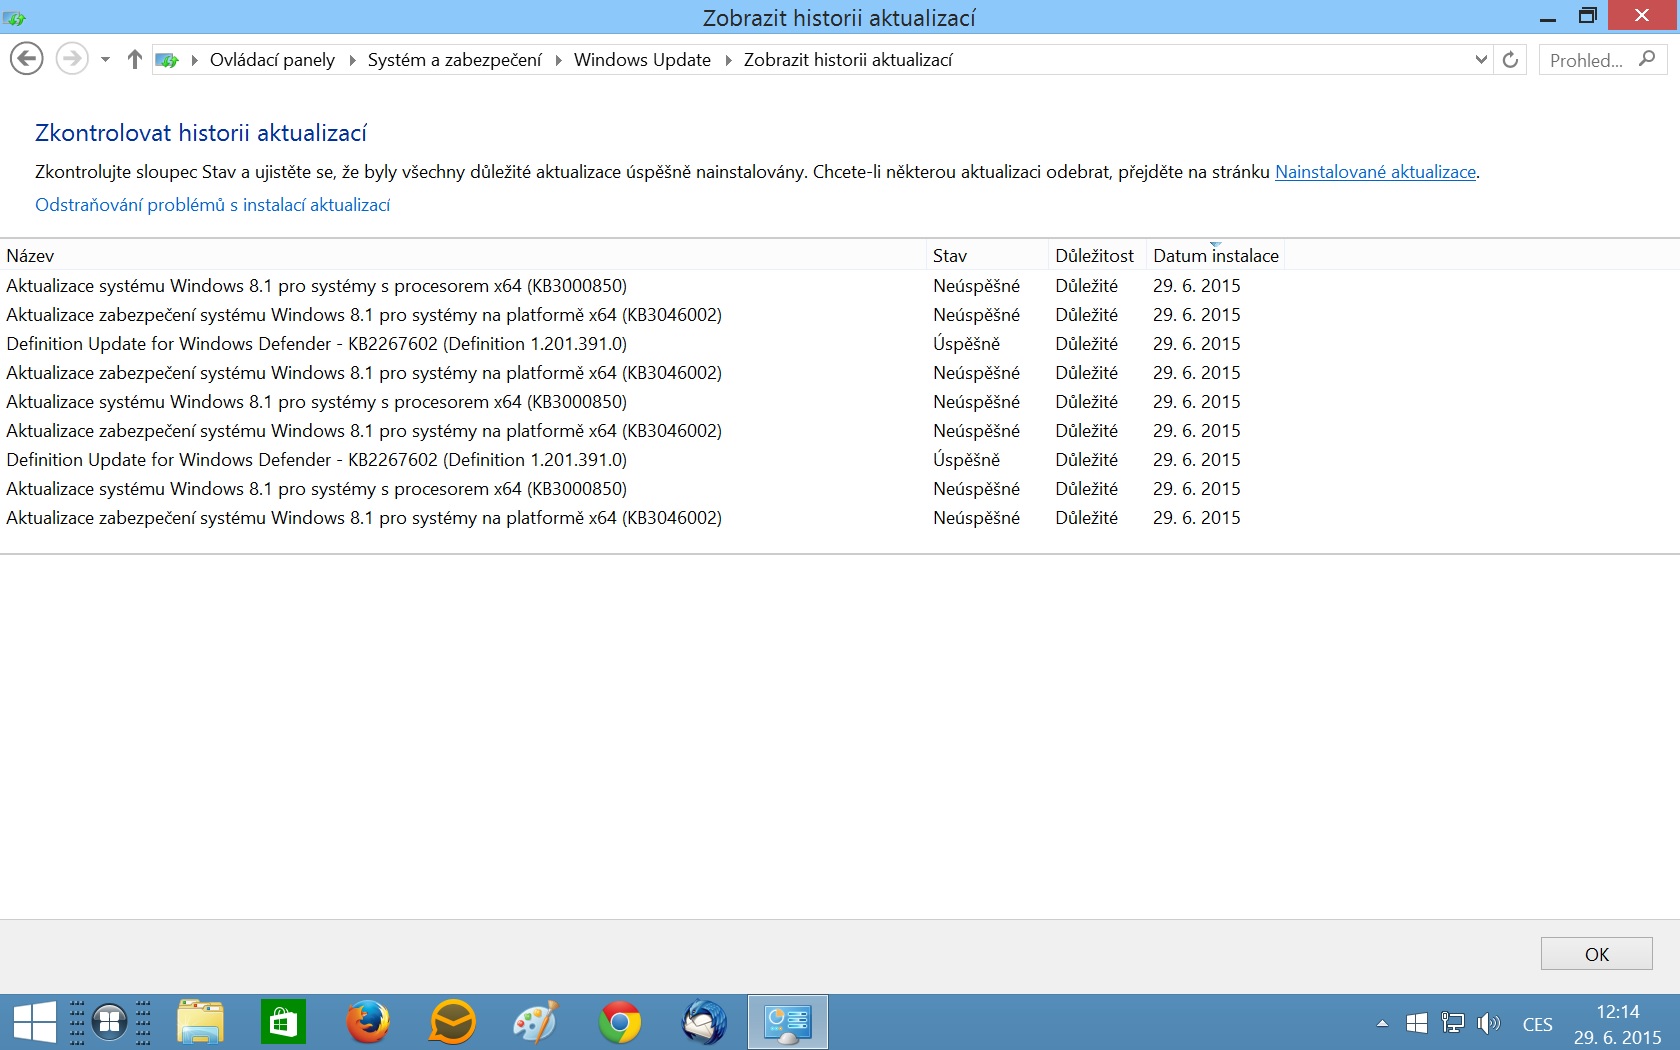Go back with the Back arrow button
The width and height of the screenshot is (1680, 1050).
(27, 59)
